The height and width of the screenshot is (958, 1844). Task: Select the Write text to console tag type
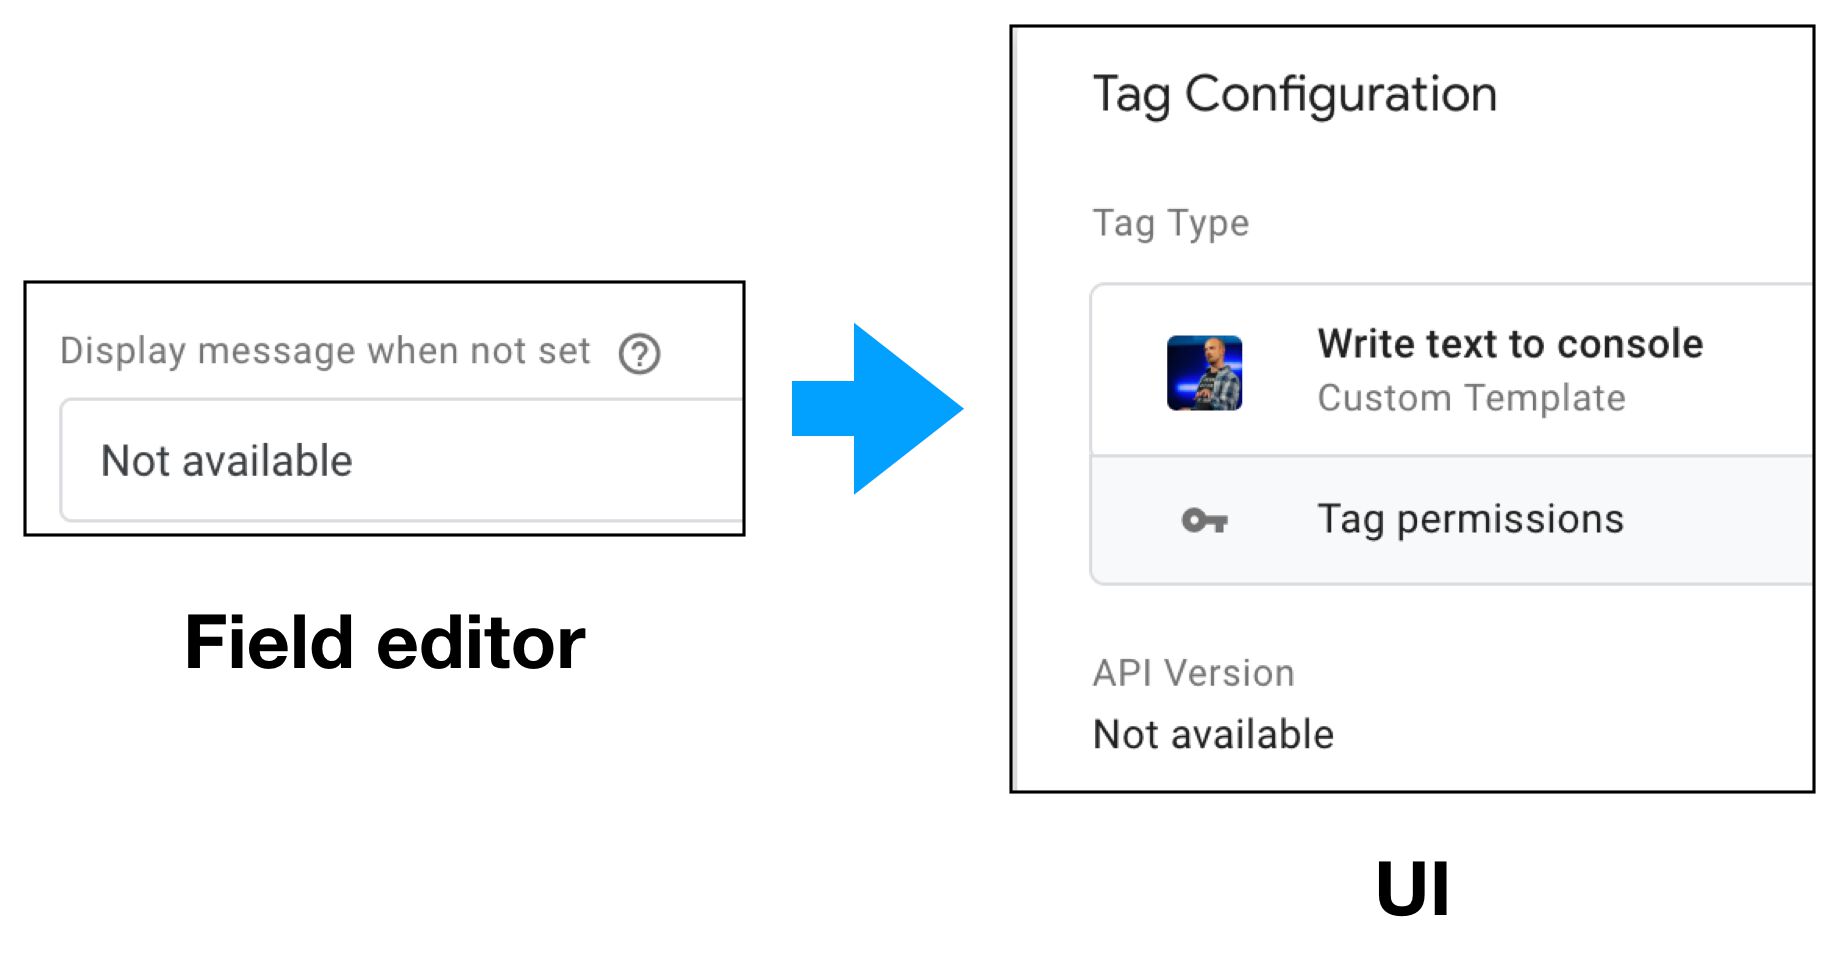1452,371
